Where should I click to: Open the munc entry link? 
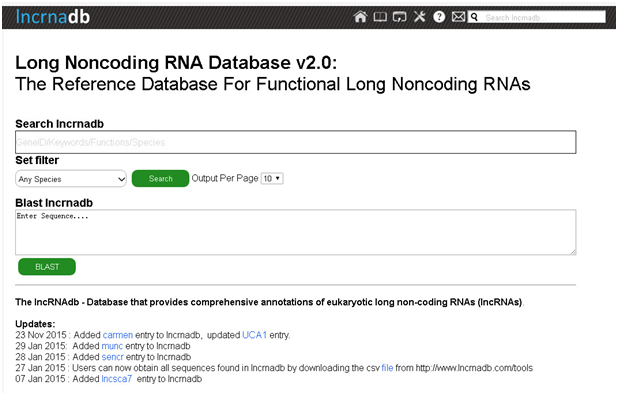coord(112,346)
